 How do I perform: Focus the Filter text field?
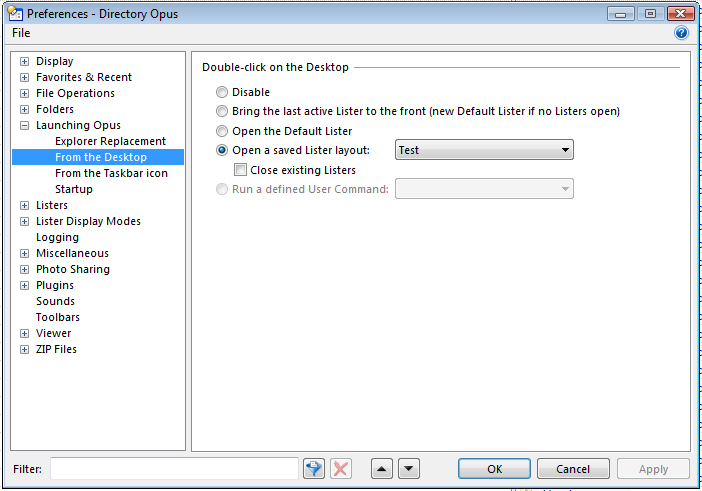pos(174,469)
